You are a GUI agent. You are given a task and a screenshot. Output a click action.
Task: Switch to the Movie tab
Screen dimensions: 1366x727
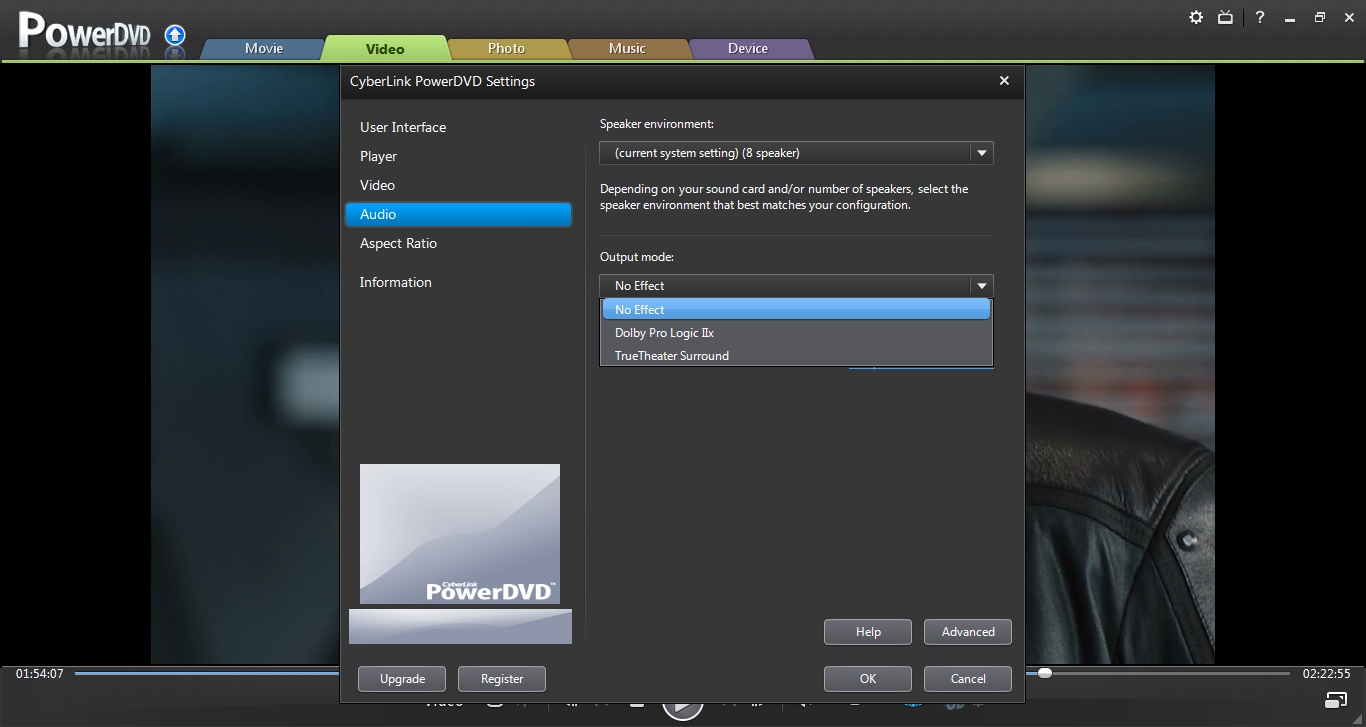point(264,48)
